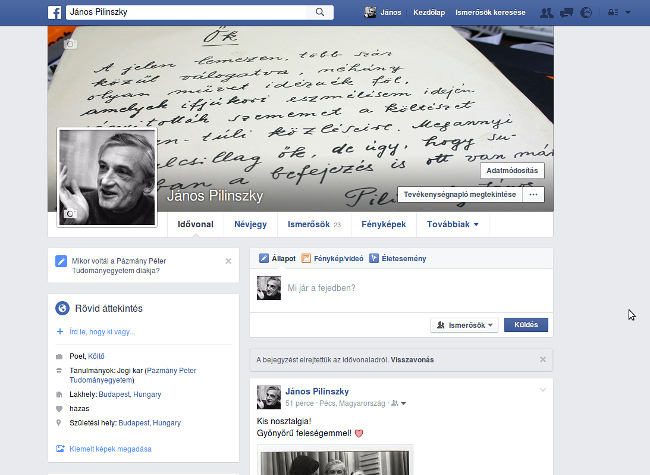Click the small János avatar in the top bar
Image resolution: width=650 pixels, height=475 pixels.
pyautogui.click(x=370, y=12)
